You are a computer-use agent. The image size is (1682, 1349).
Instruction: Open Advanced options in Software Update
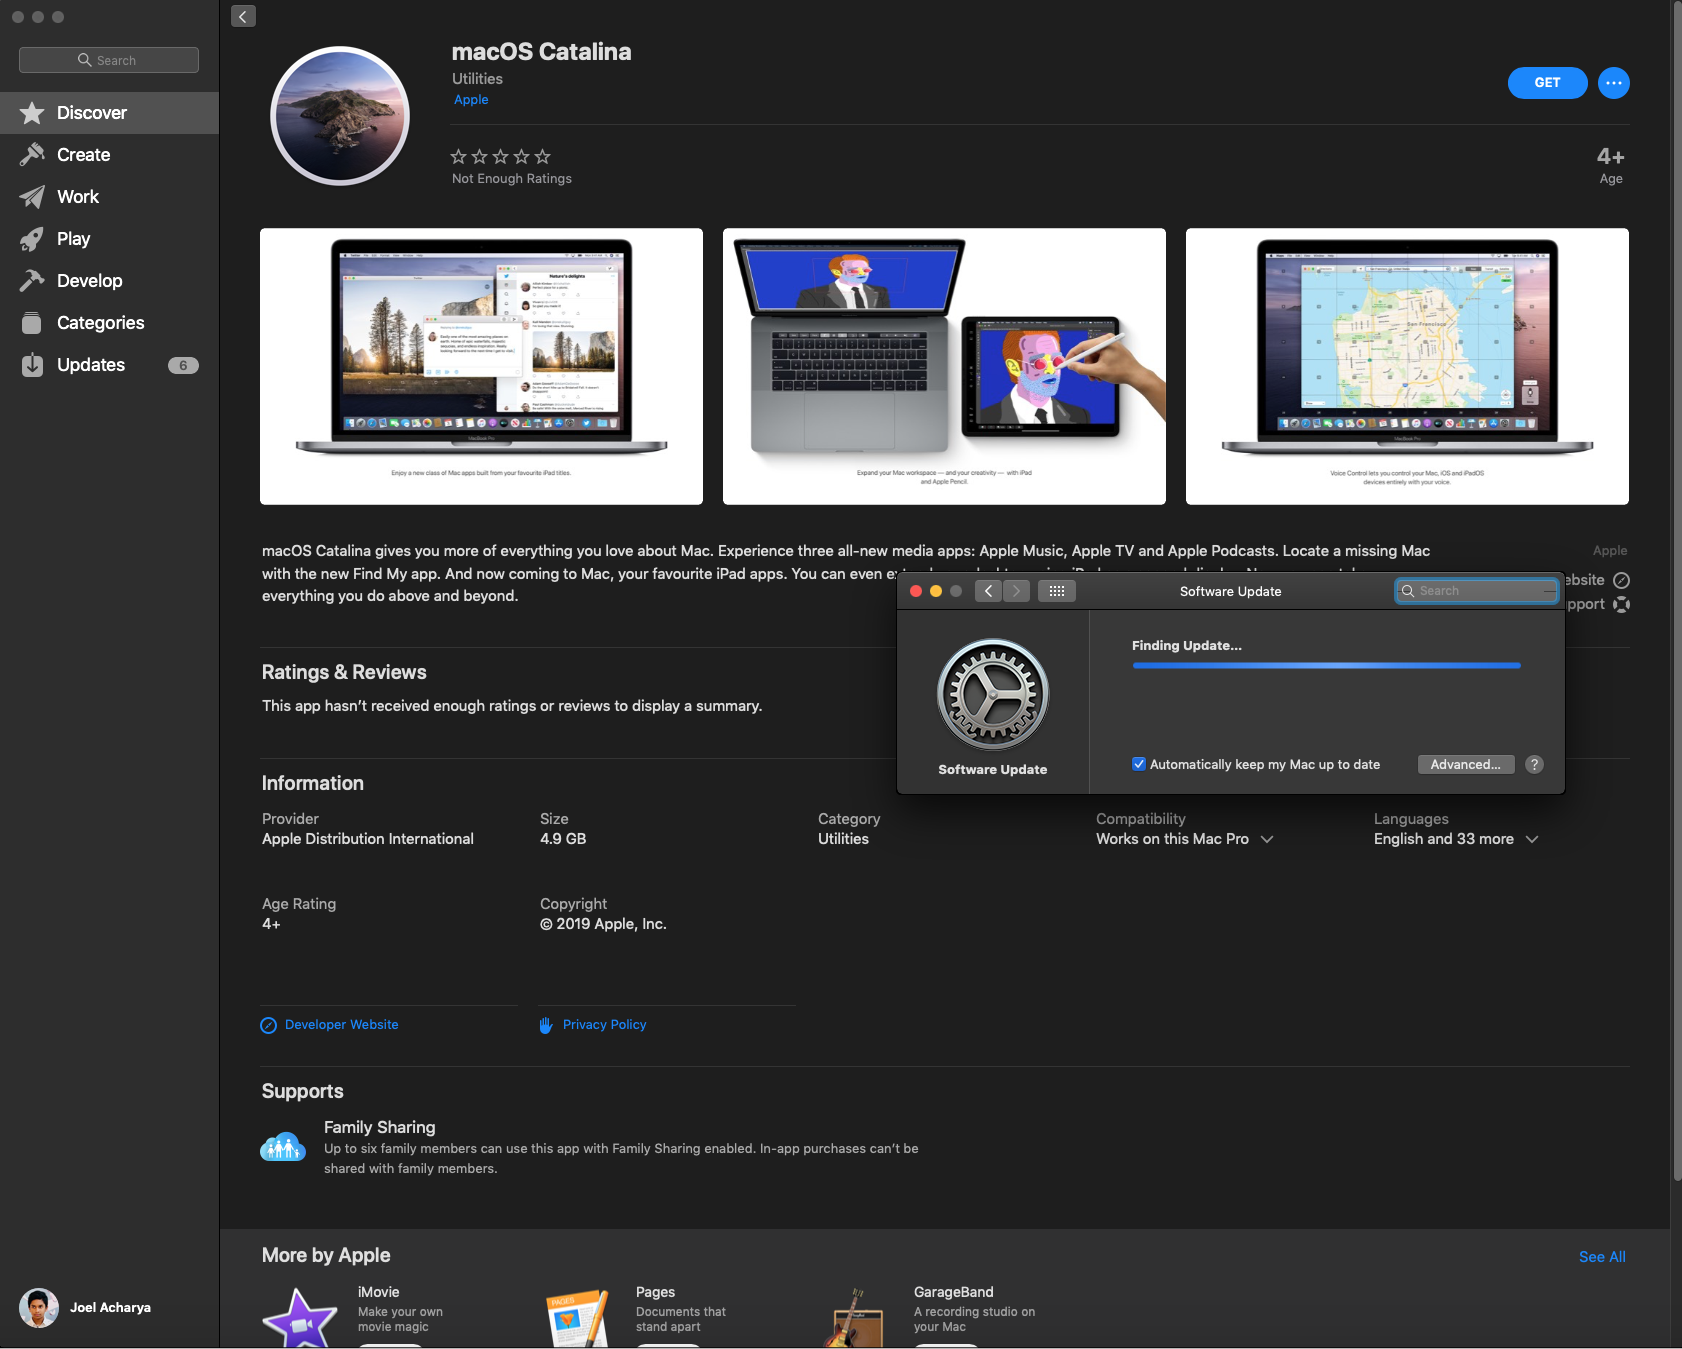coord(1466,764)
